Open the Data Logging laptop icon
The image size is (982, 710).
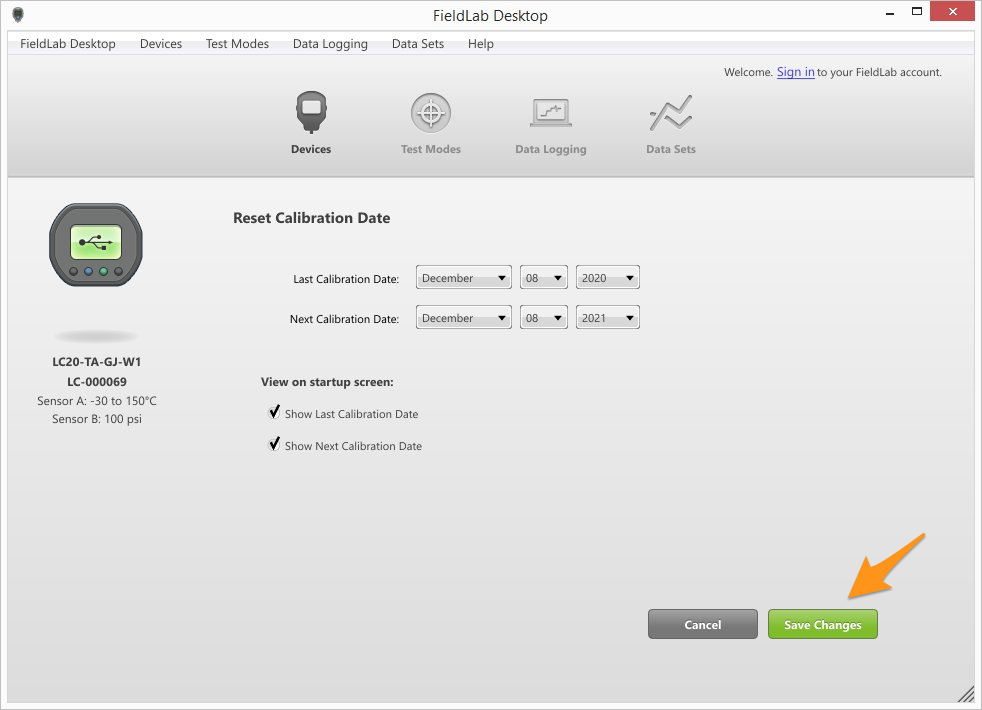(x=550, y=113)
